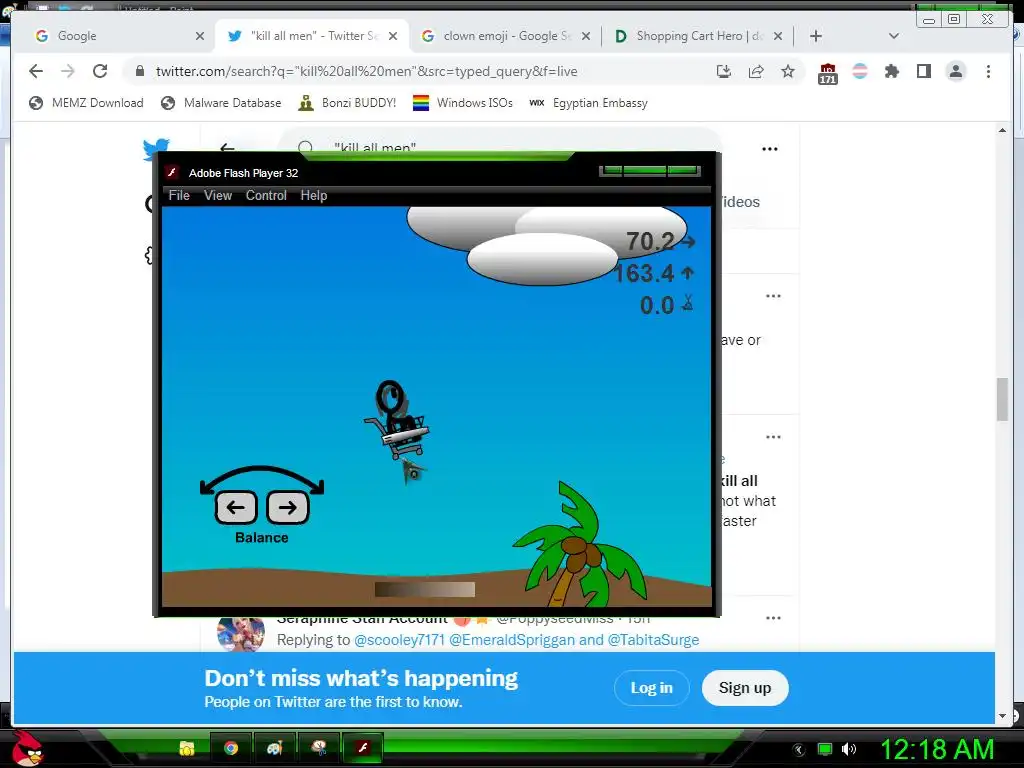Click the Flash Player title bar icon

click(x=172, y=172)
